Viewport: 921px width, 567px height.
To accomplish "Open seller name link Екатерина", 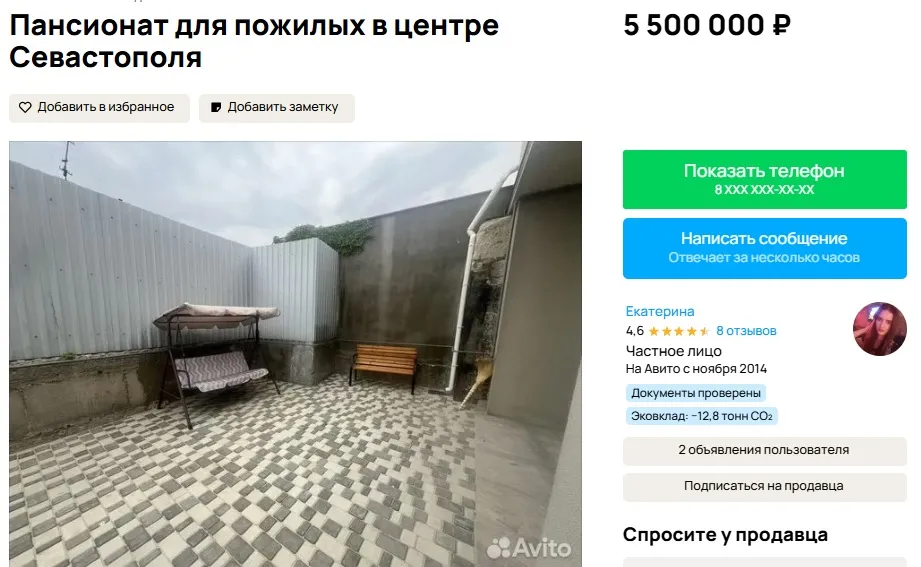I will coord(660,311).
